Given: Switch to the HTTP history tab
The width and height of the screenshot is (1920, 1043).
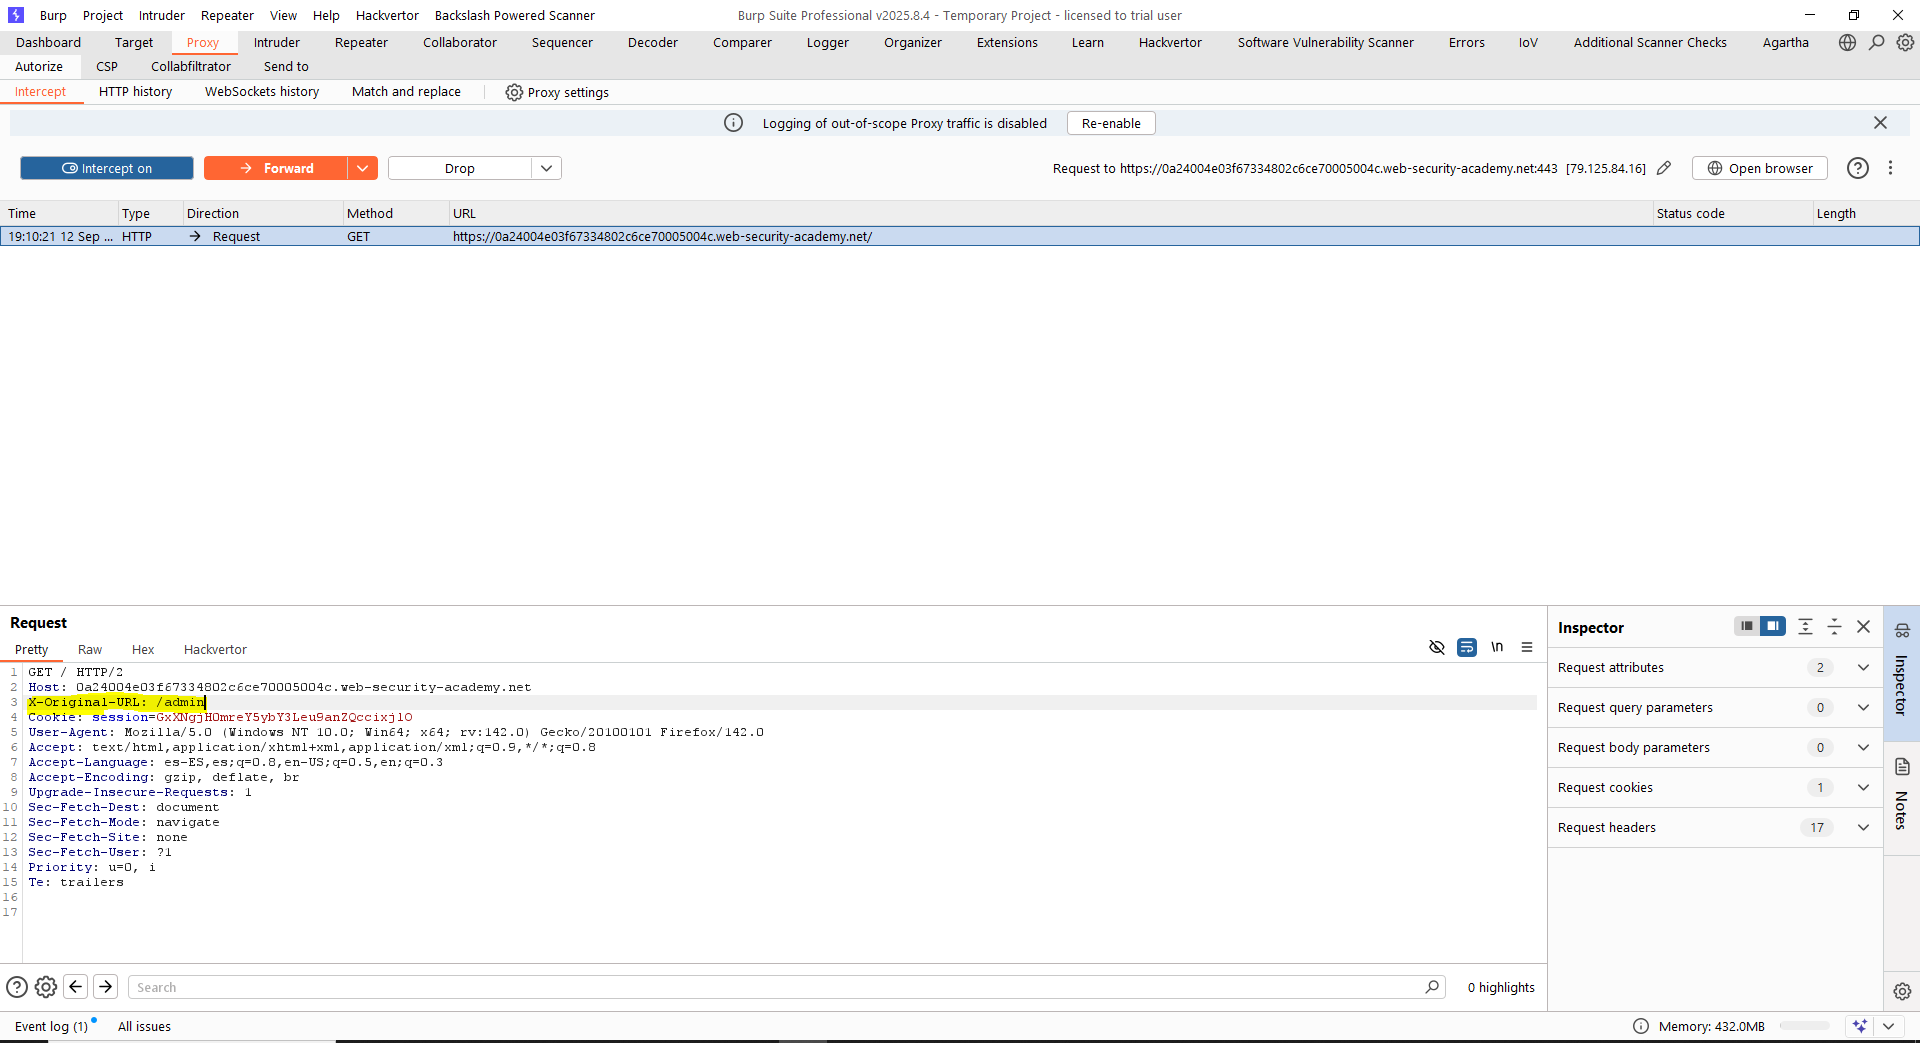Looking at the screenshot, I should (135, 92).
